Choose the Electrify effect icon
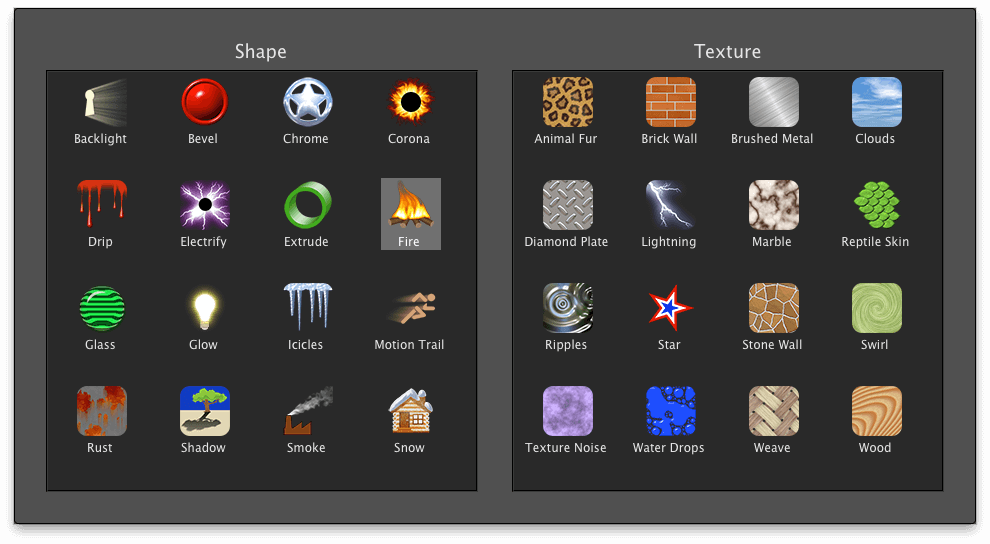Viewport: 990px width, 544px height. click(x=204, y=206)
